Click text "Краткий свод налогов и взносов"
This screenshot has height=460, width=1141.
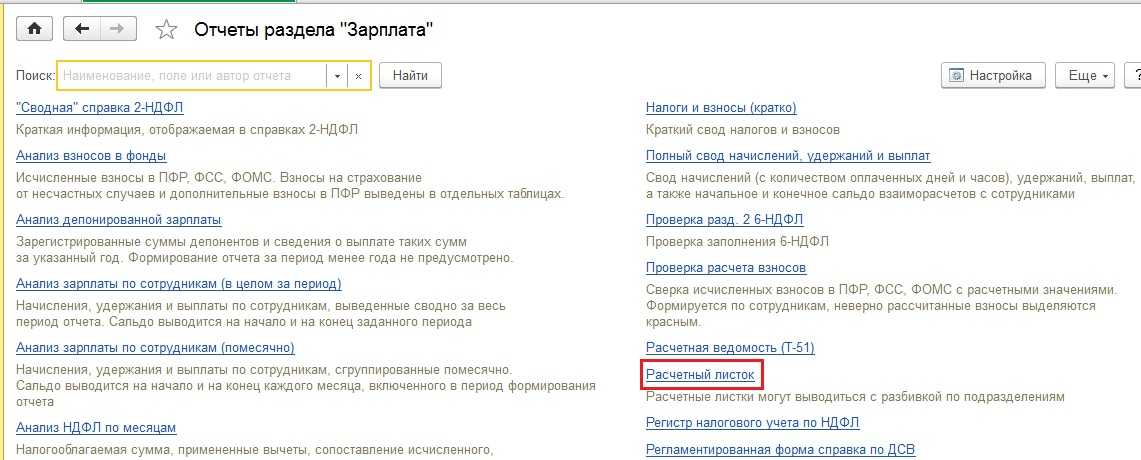[x=743, y=130]
